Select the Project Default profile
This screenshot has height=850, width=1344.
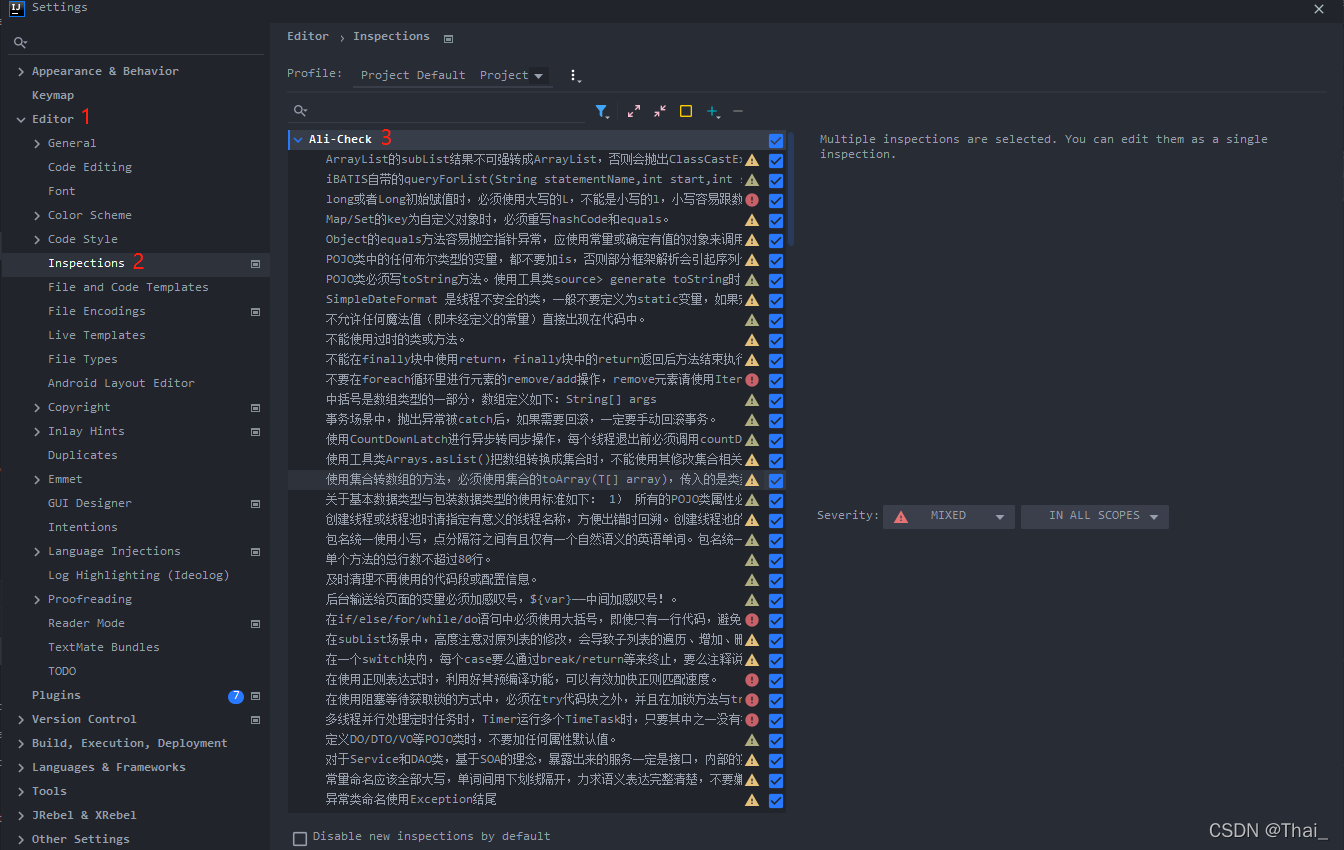(x=412, y=74)
